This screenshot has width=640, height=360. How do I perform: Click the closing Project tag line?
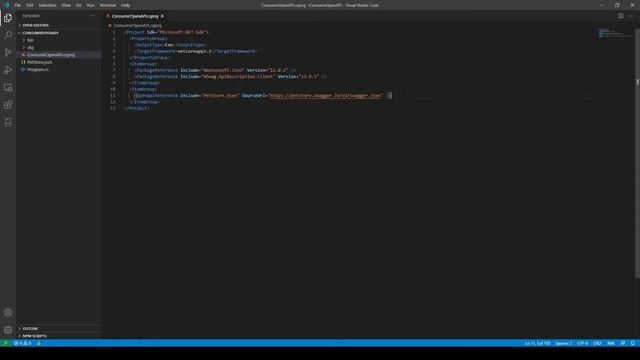(x=137, y=108)
